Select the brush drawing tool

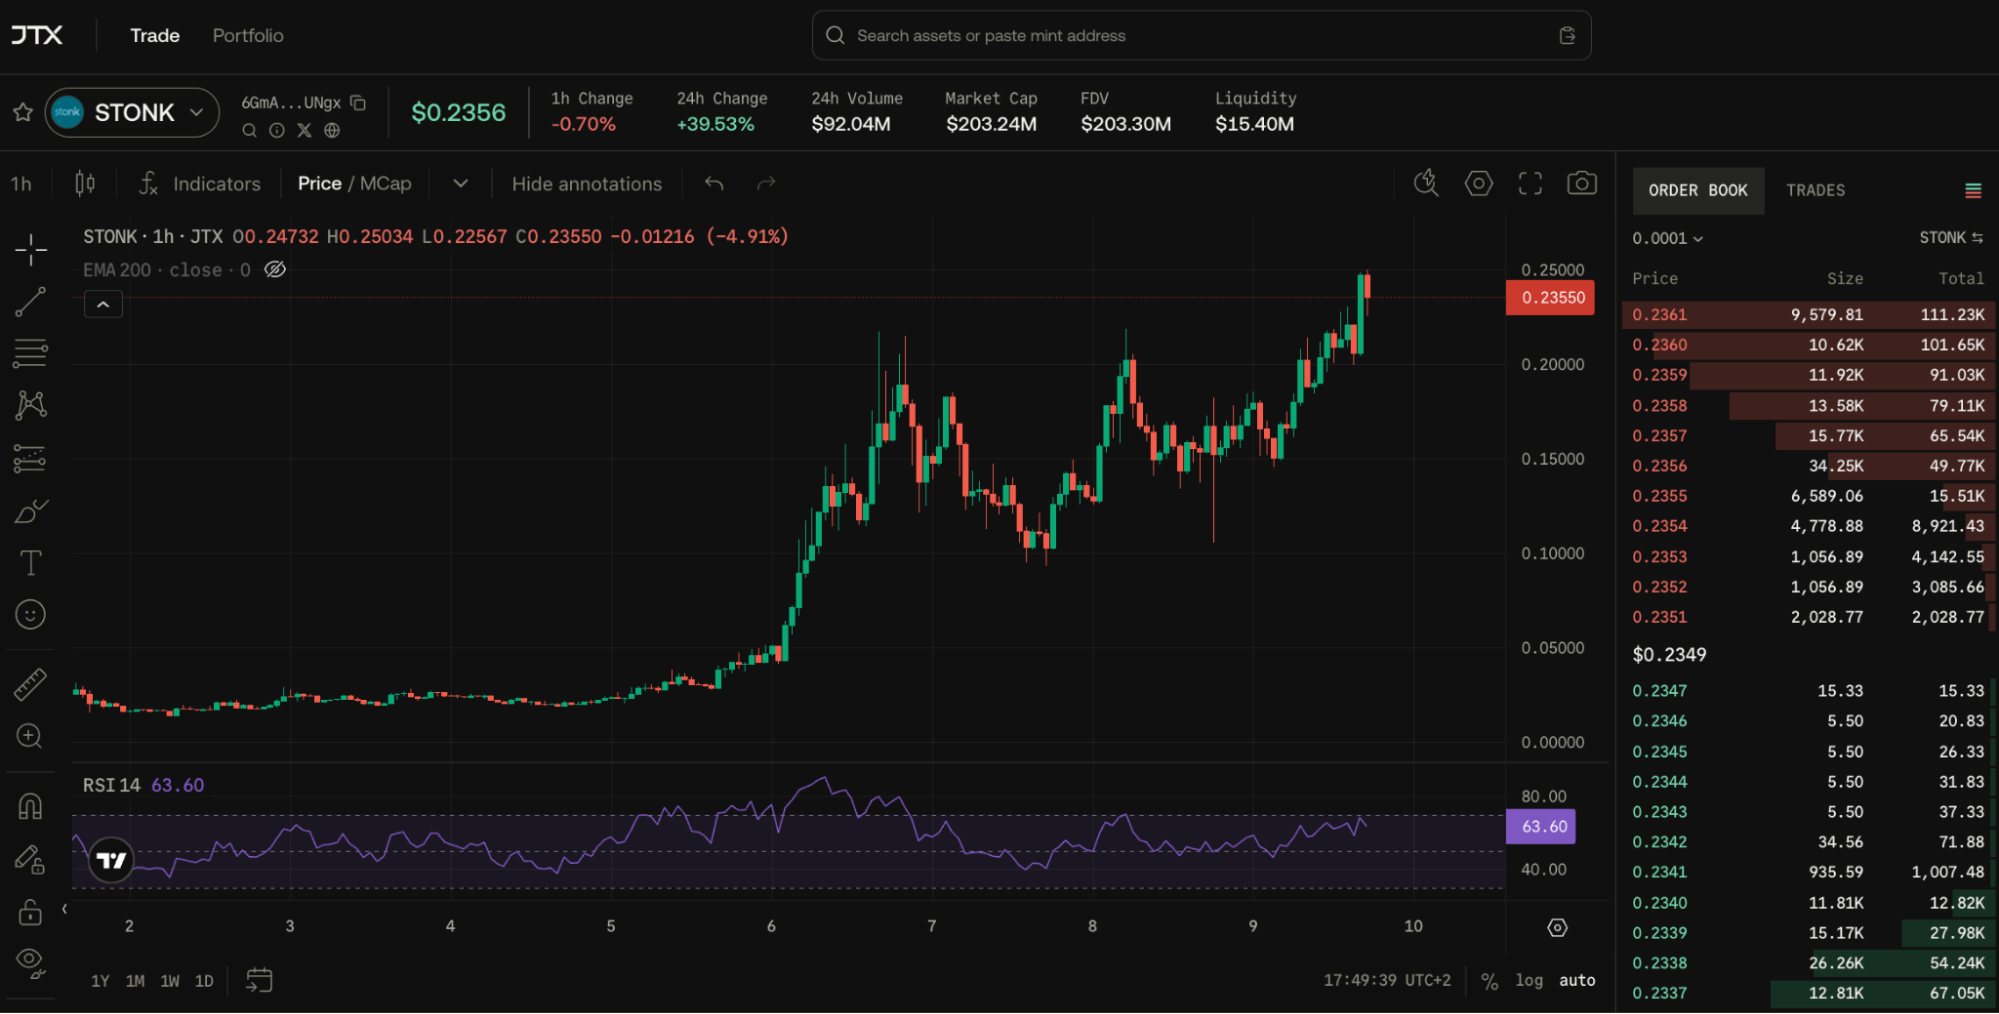31,511
